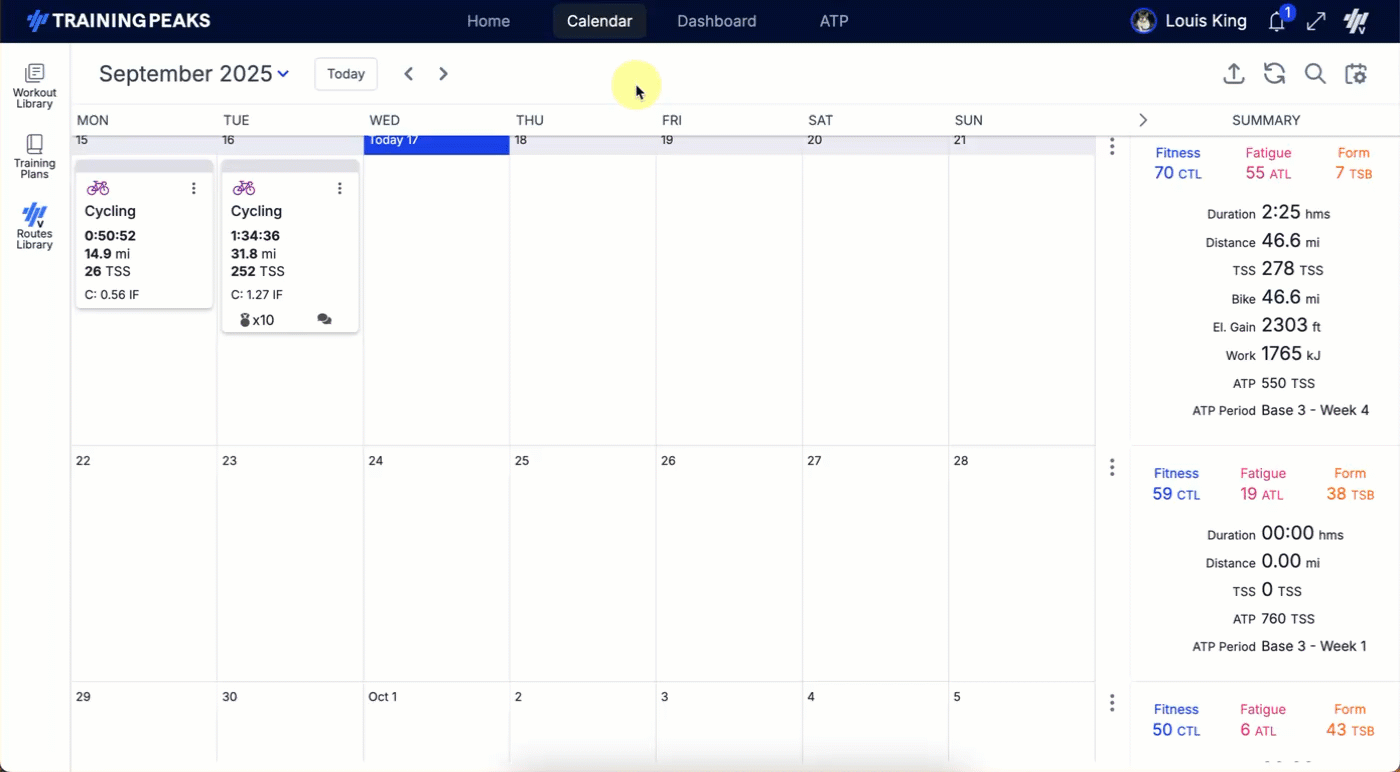Click the Today button
This screenshot has height=772, width=1400.
tap(345, 73)
